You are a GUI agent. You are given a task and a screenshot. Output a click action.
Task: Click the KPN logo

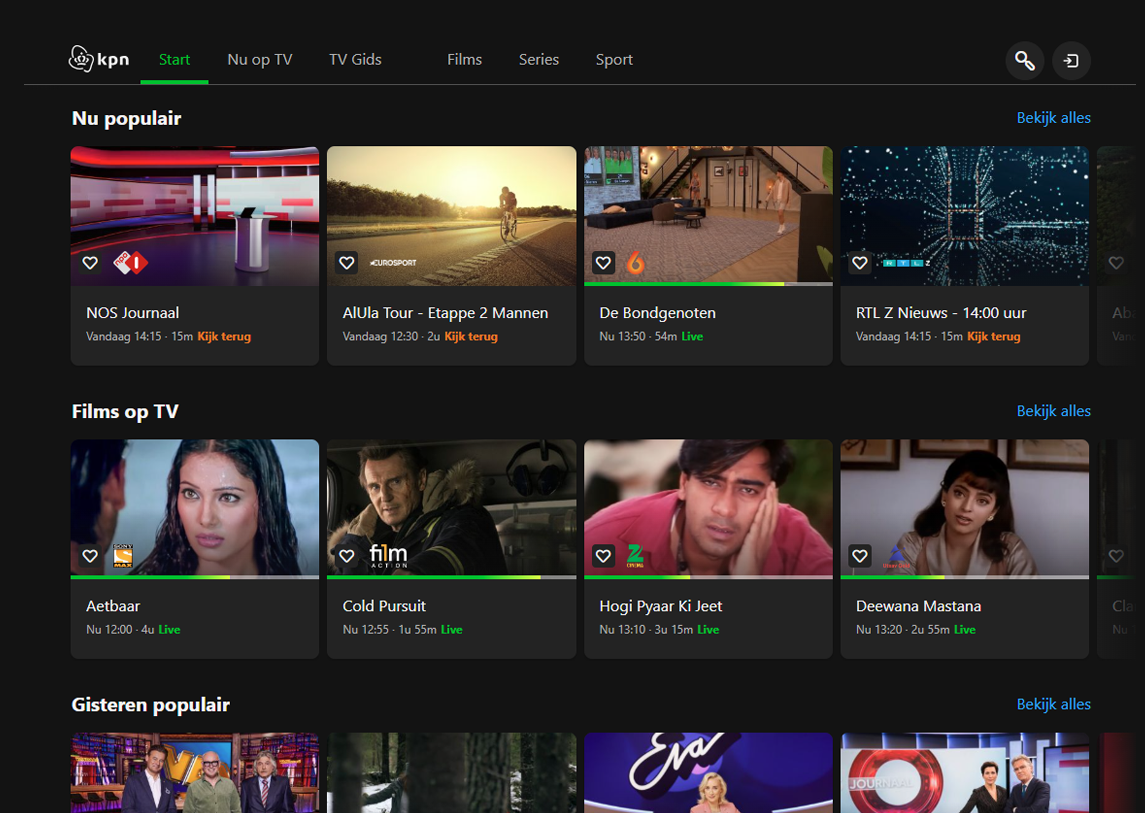point(97,59)
